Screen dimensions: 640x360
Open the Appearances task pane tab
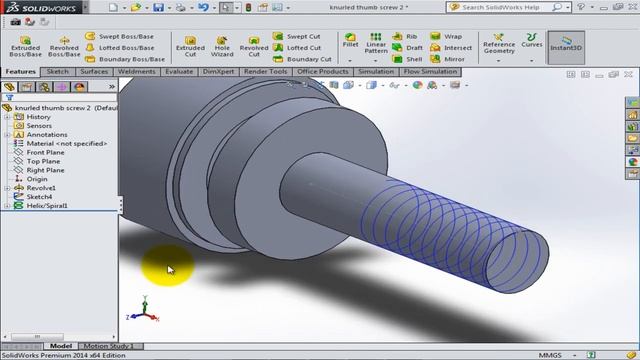tap(632, 162)
